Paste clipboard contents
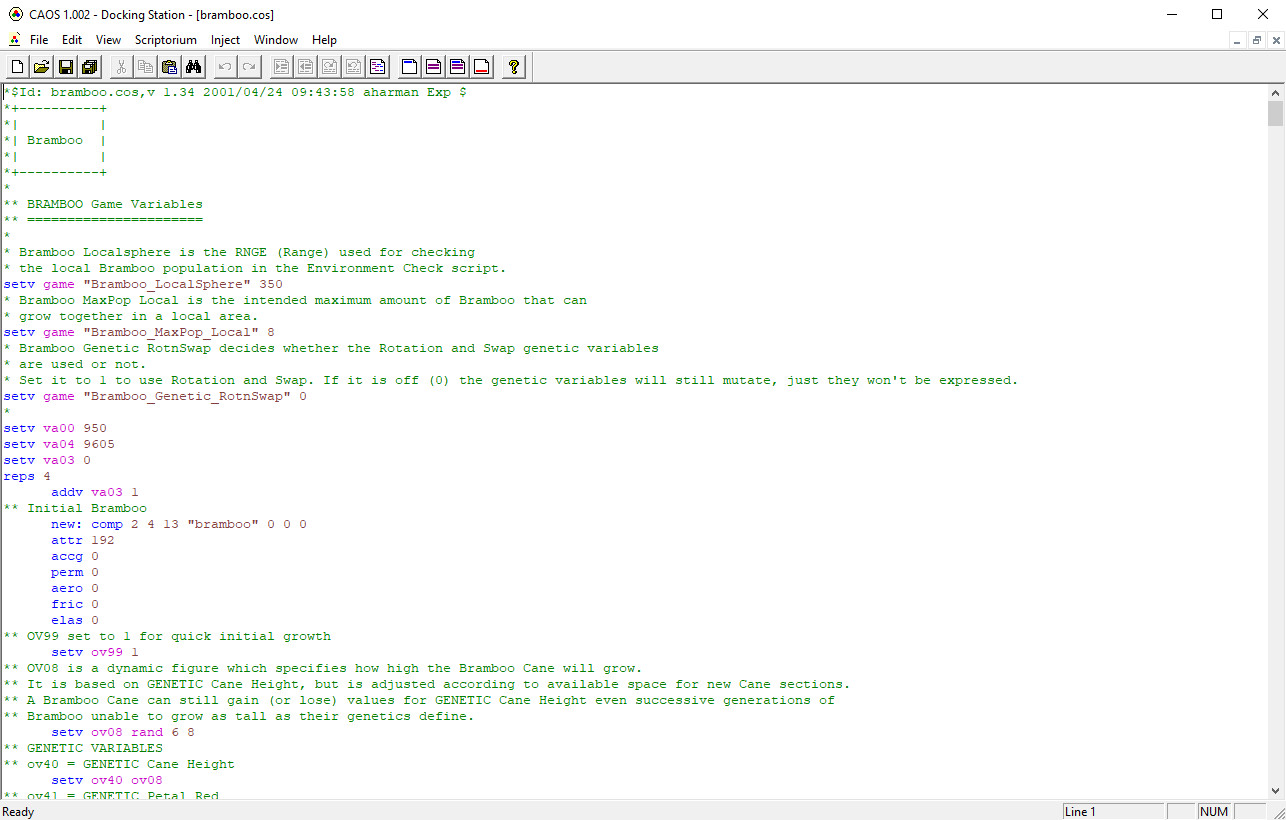This screenshot has height=820, width=1286. (167, 66)
